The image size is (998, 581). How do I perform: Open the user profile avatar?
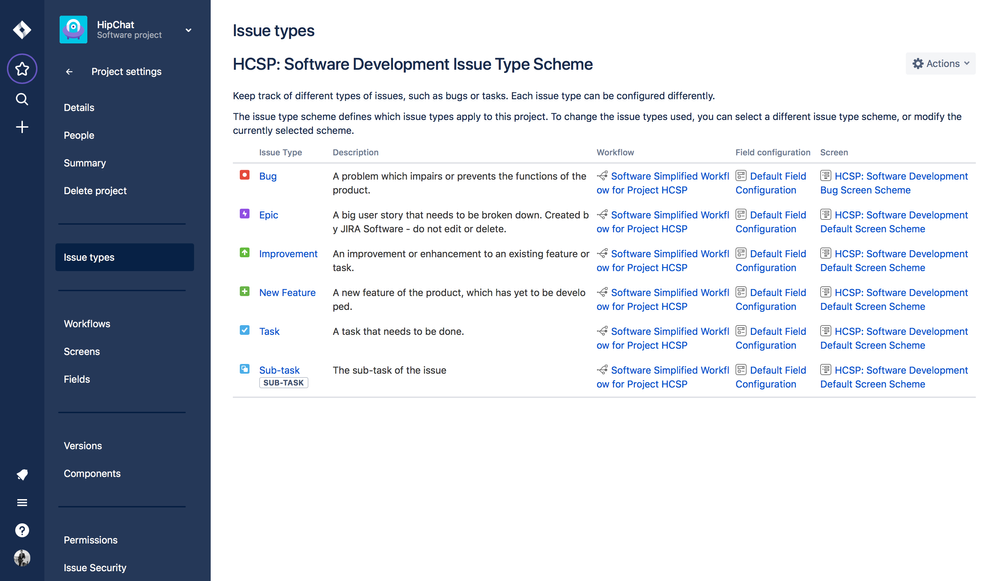22,558
